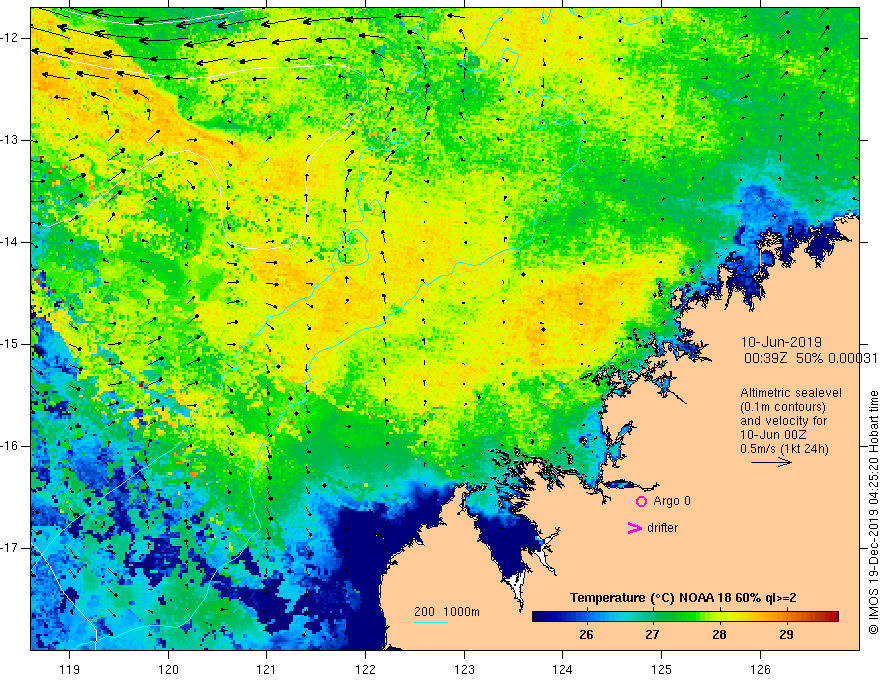Click the '0.5m/s (1kt 24h)' scale label
This screenshot has width=880, height=680.
(784, 449)
